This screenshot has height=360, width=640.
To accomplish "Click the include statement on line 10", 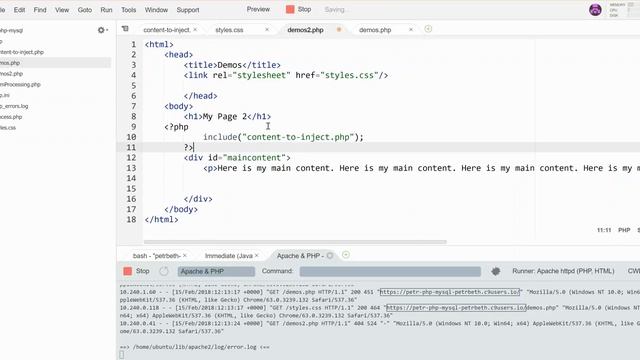I will pyautogui.click(x=283, y=137).
